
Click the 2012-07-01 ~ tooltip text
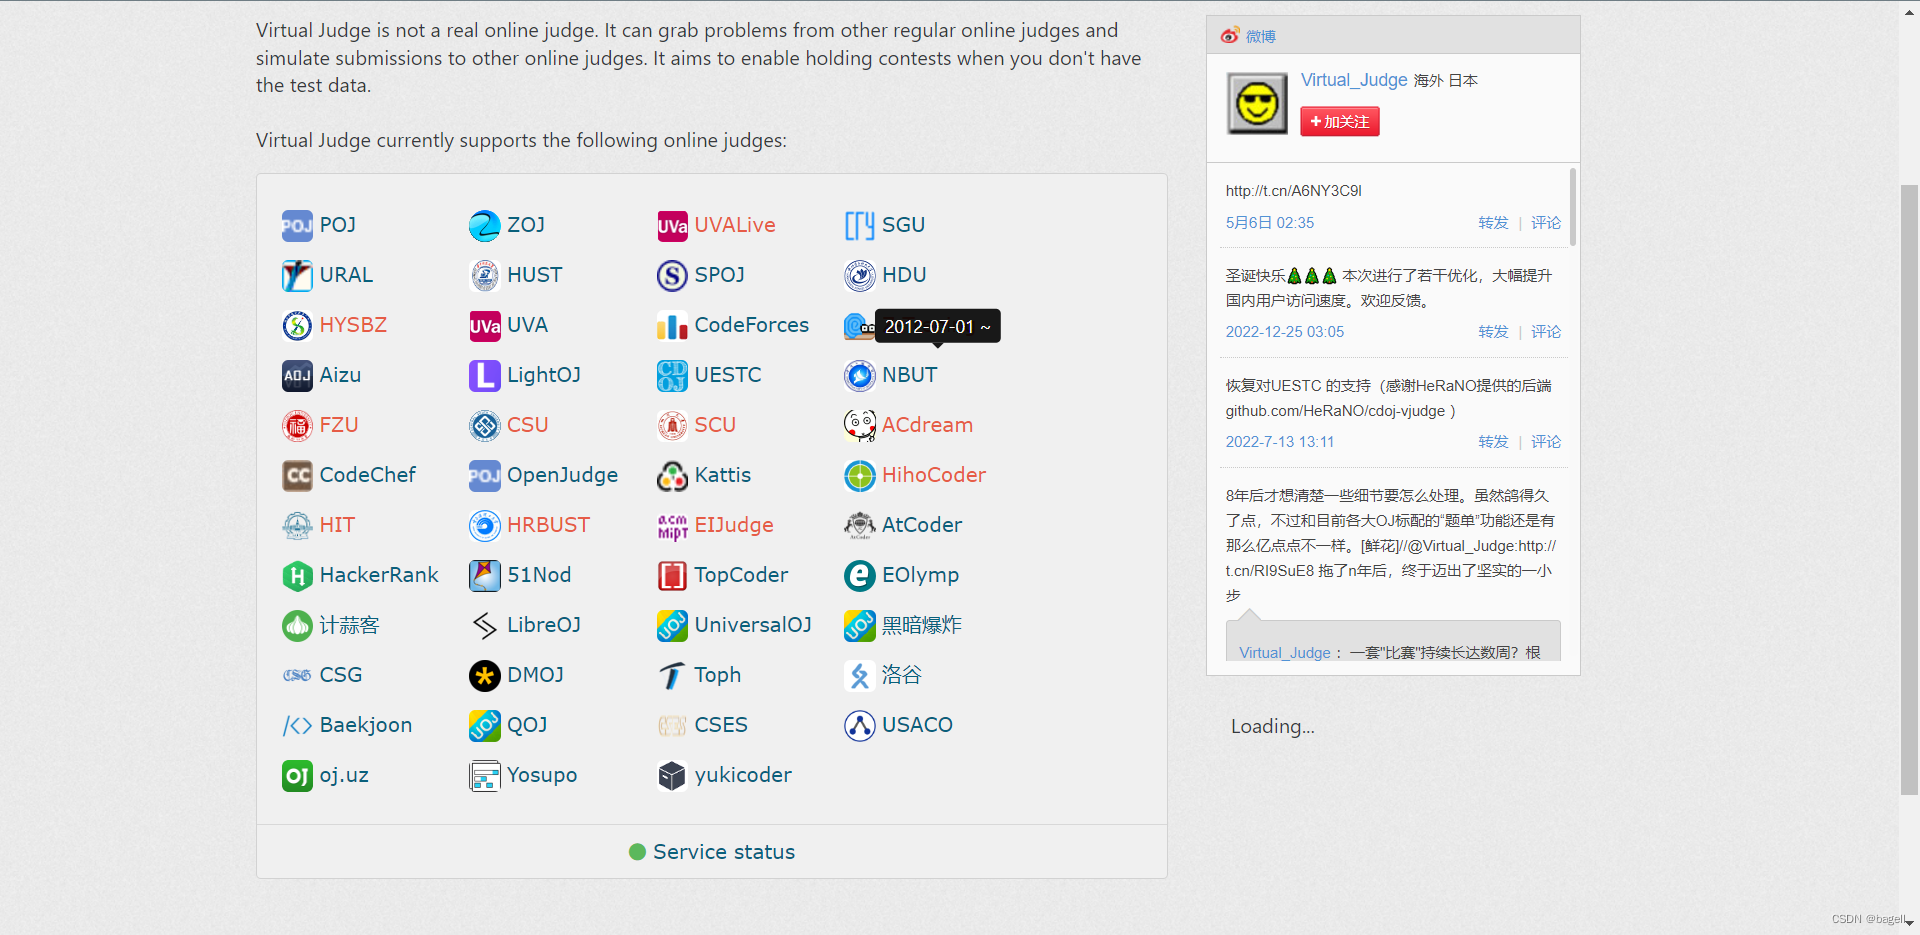click(937, 327)
